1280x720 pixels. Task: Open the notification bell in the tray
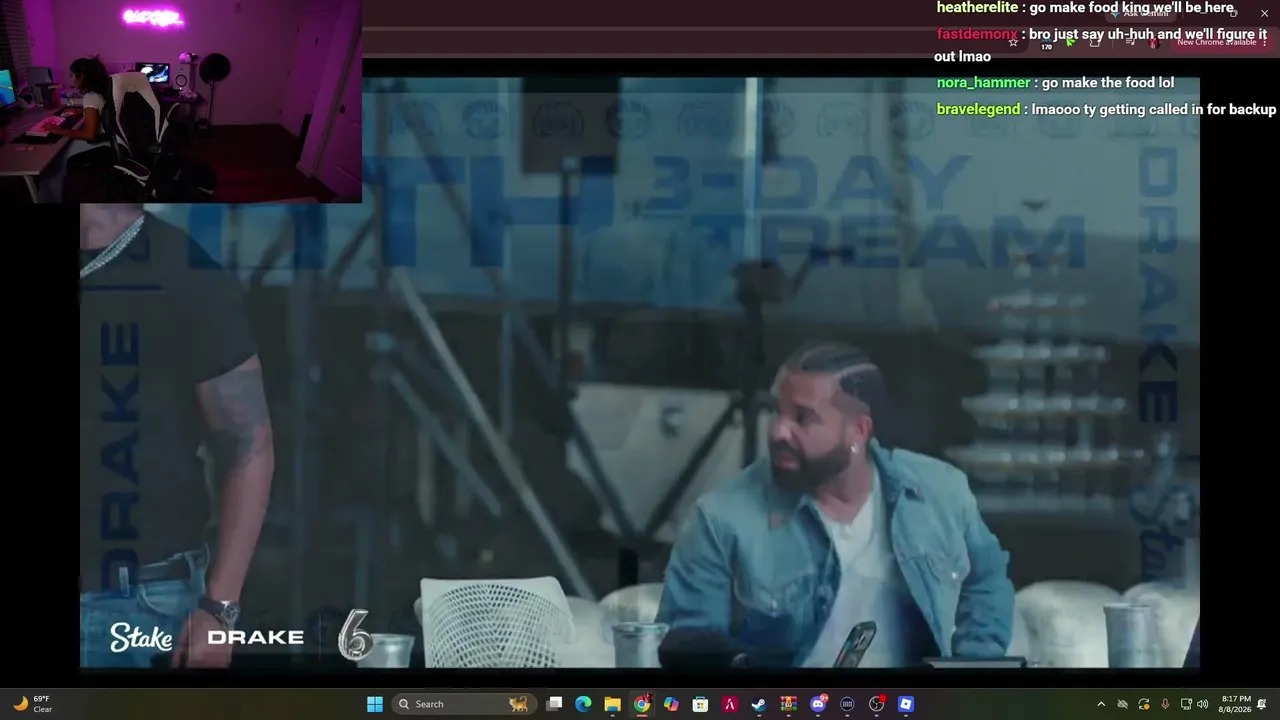coord(1262,704)
